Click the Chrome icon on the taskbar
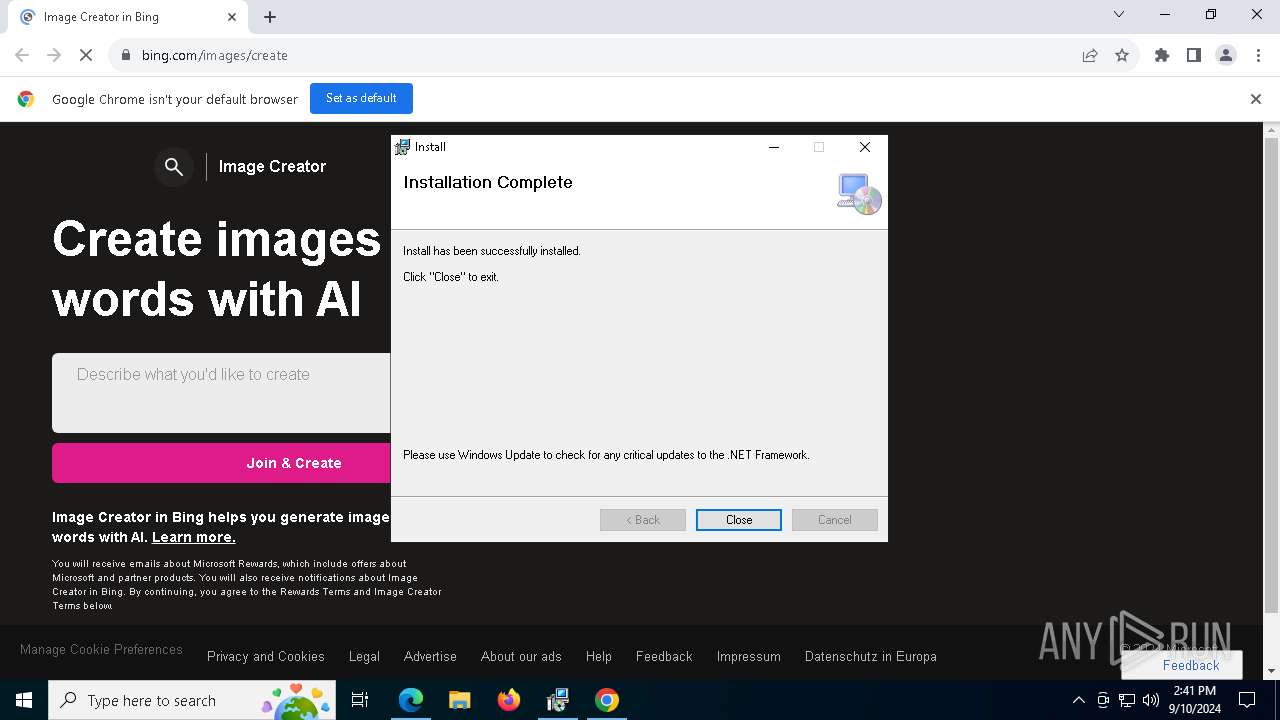 point(606,700)
